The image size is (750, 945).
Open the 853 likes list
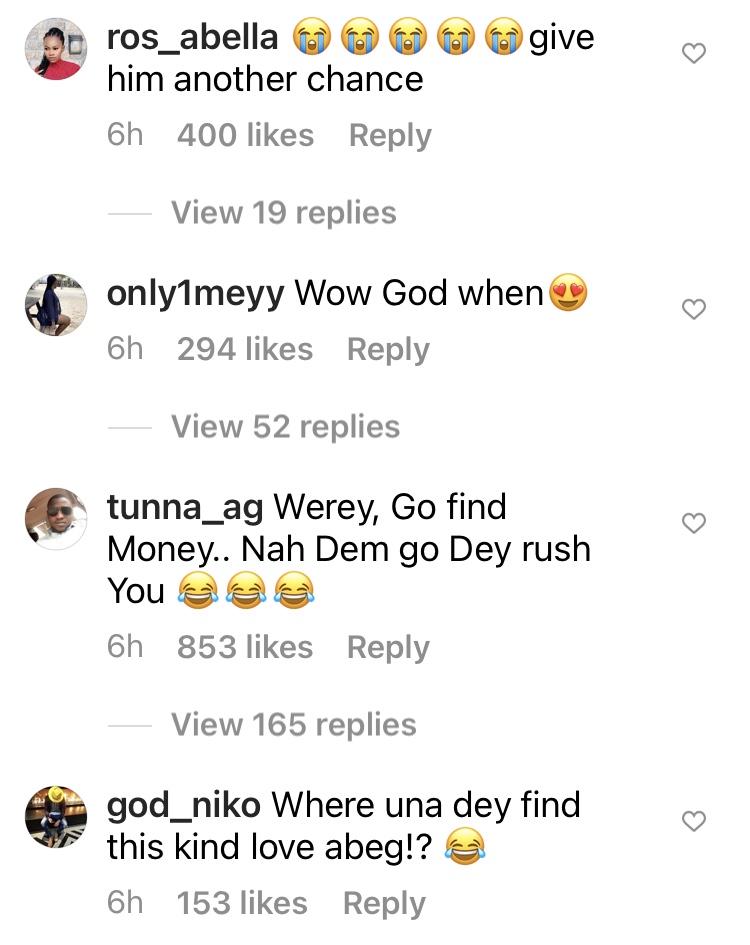tap(245, 648)
